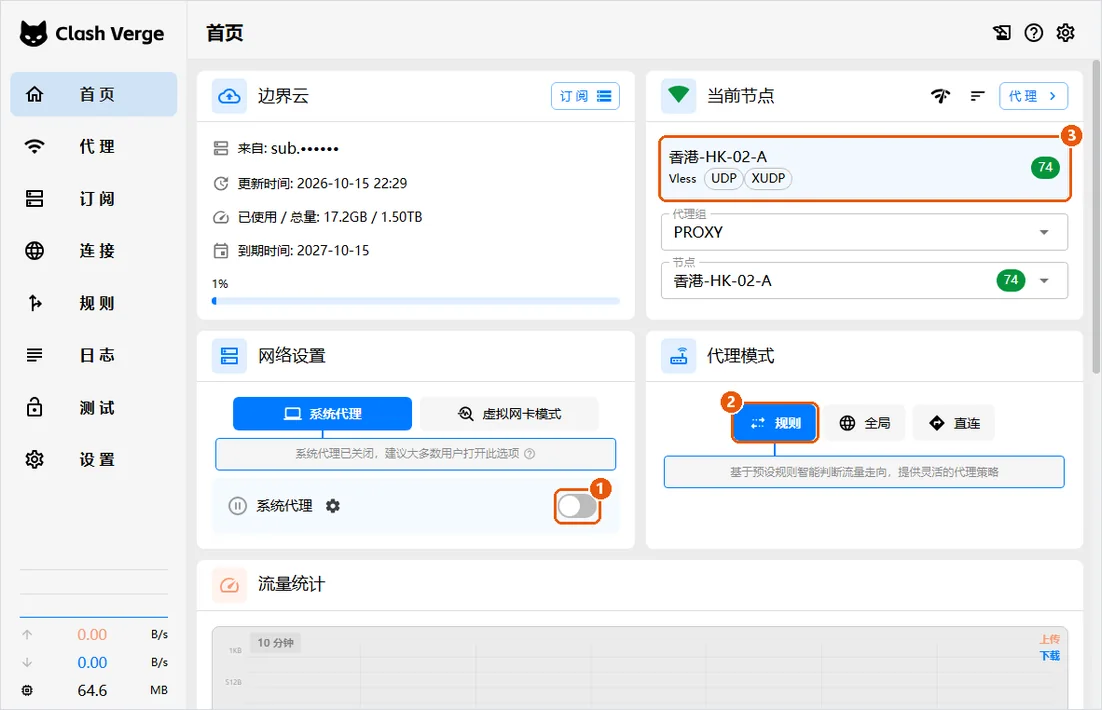
Task: Open the 订阅 subscription button
Action: pyautogui.click(x=585, y=96)
